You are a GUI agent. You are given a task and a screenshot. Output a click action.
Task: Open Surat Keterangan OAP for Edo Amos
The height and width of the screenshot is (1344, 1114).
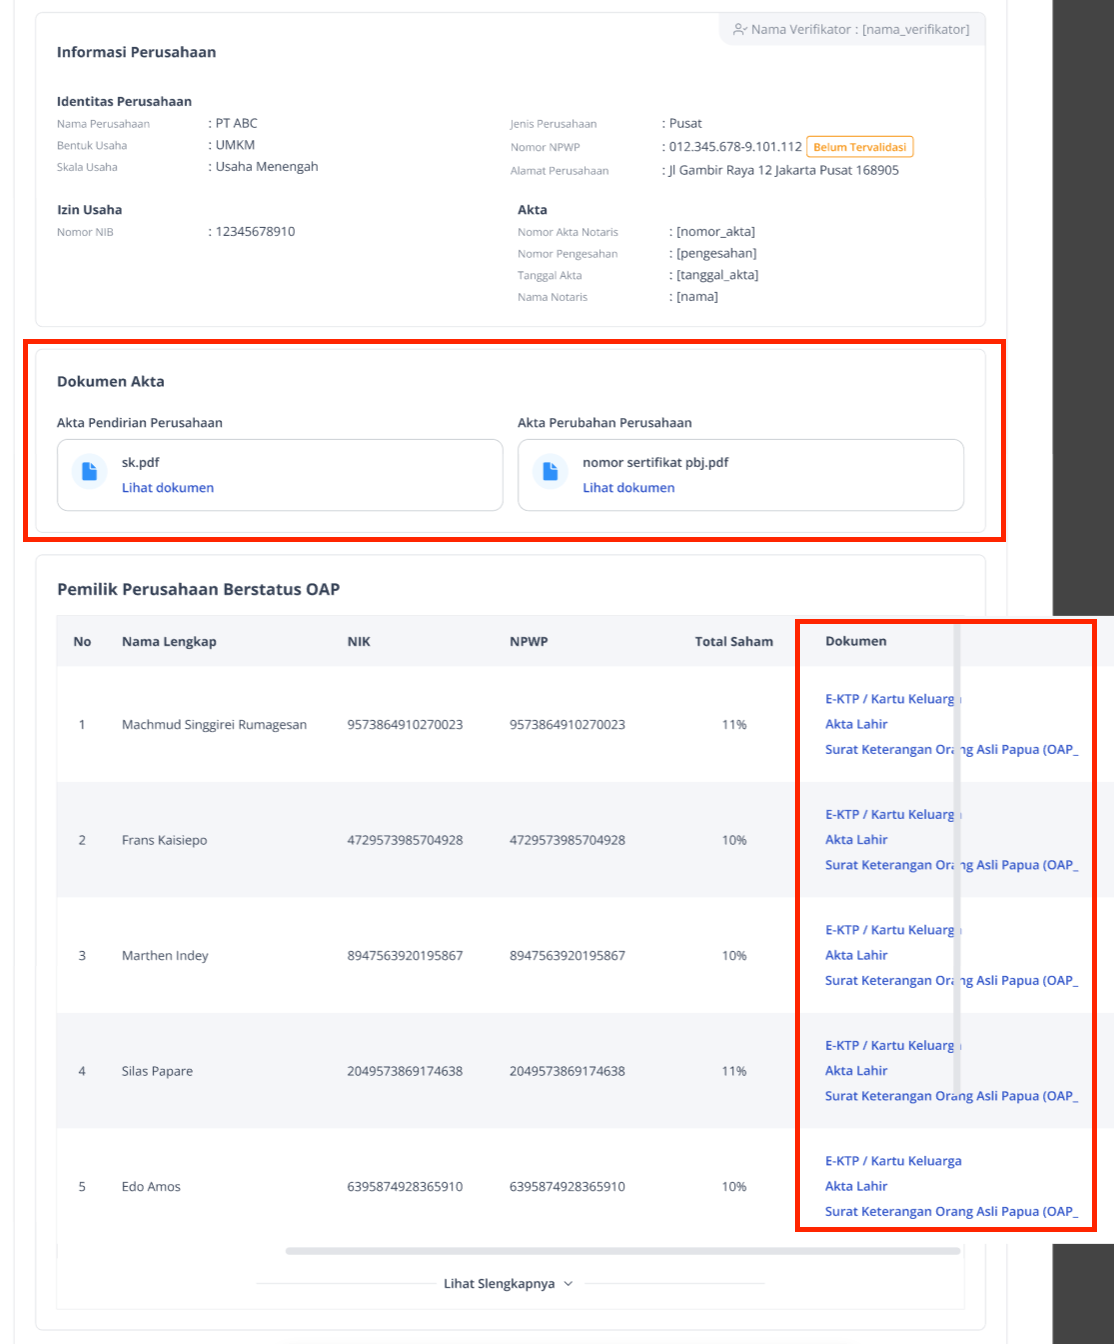click(951, 1211)
